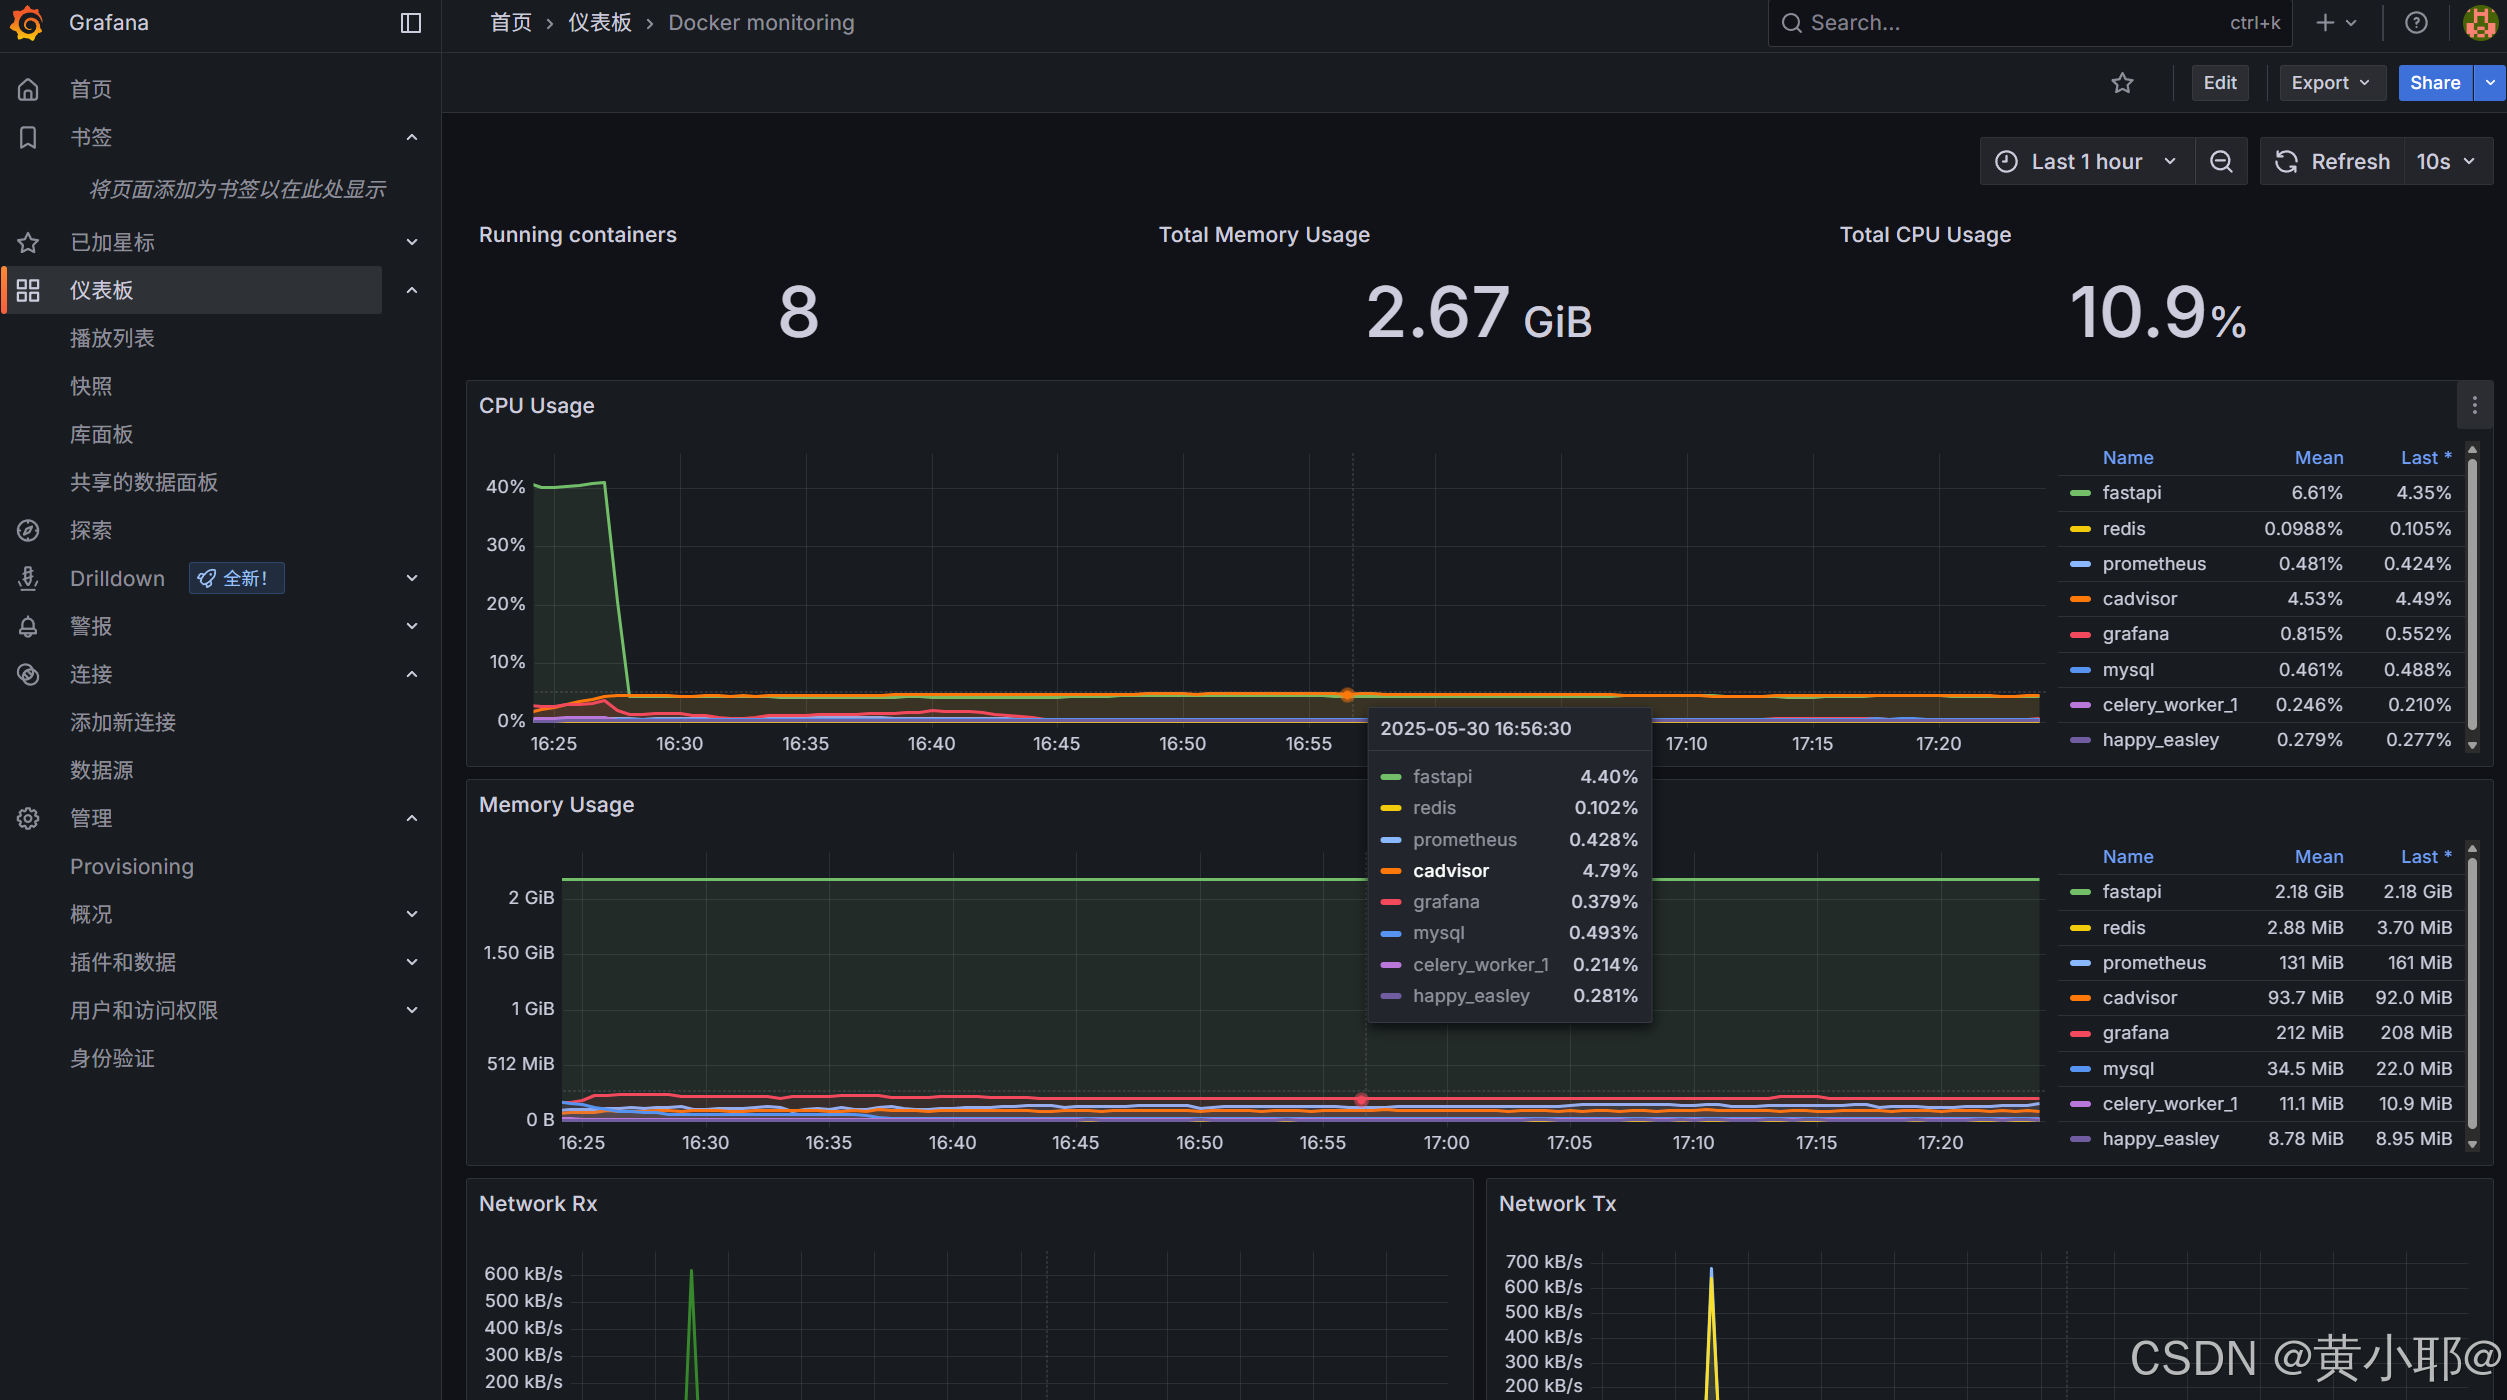Open the 10s refresh interval dropdown
Screen dimensions: 2507x1400
coord(2446,162)
